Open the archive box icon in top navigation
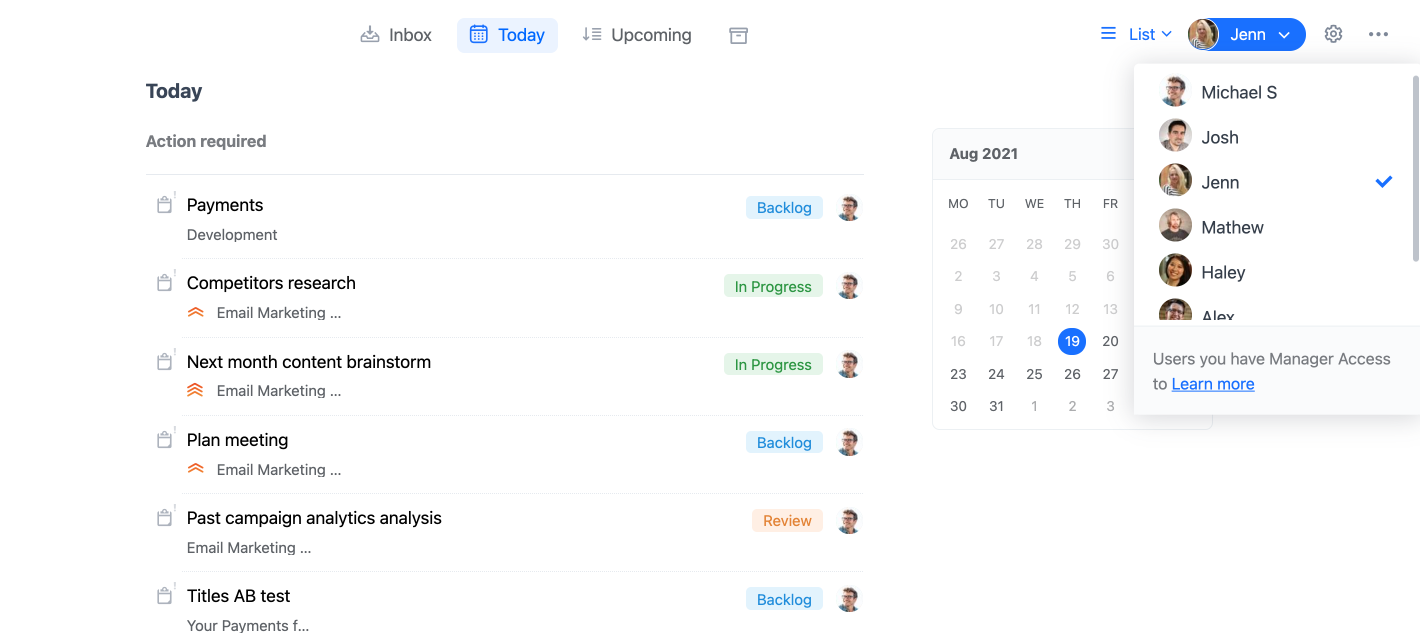Screen dimensions: 1420x640 [x=738, y=35]
